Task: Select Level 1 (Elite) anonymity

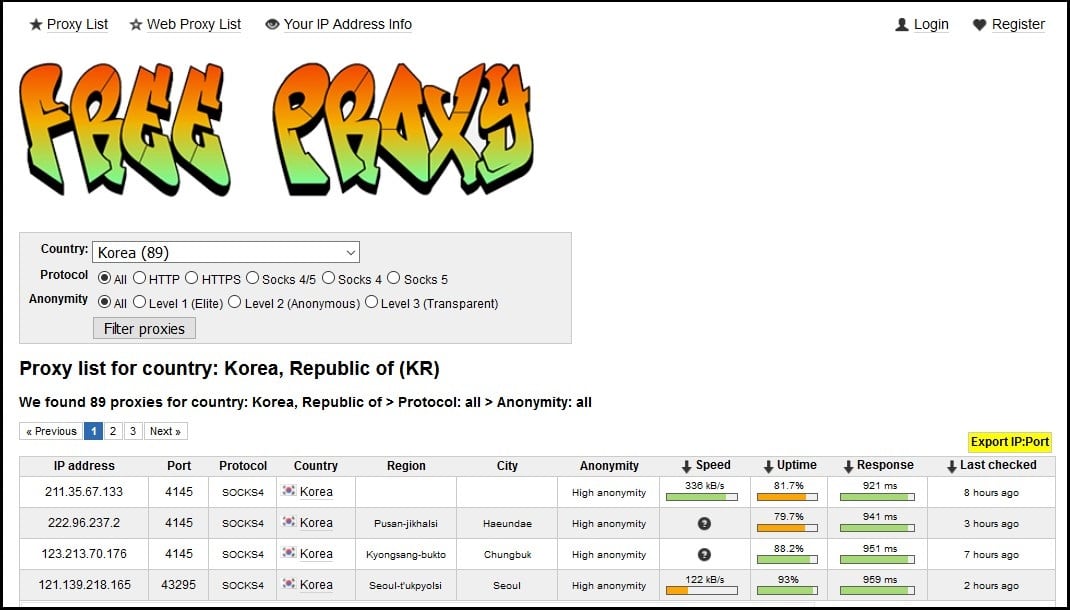Action: (x=139, y=302)
